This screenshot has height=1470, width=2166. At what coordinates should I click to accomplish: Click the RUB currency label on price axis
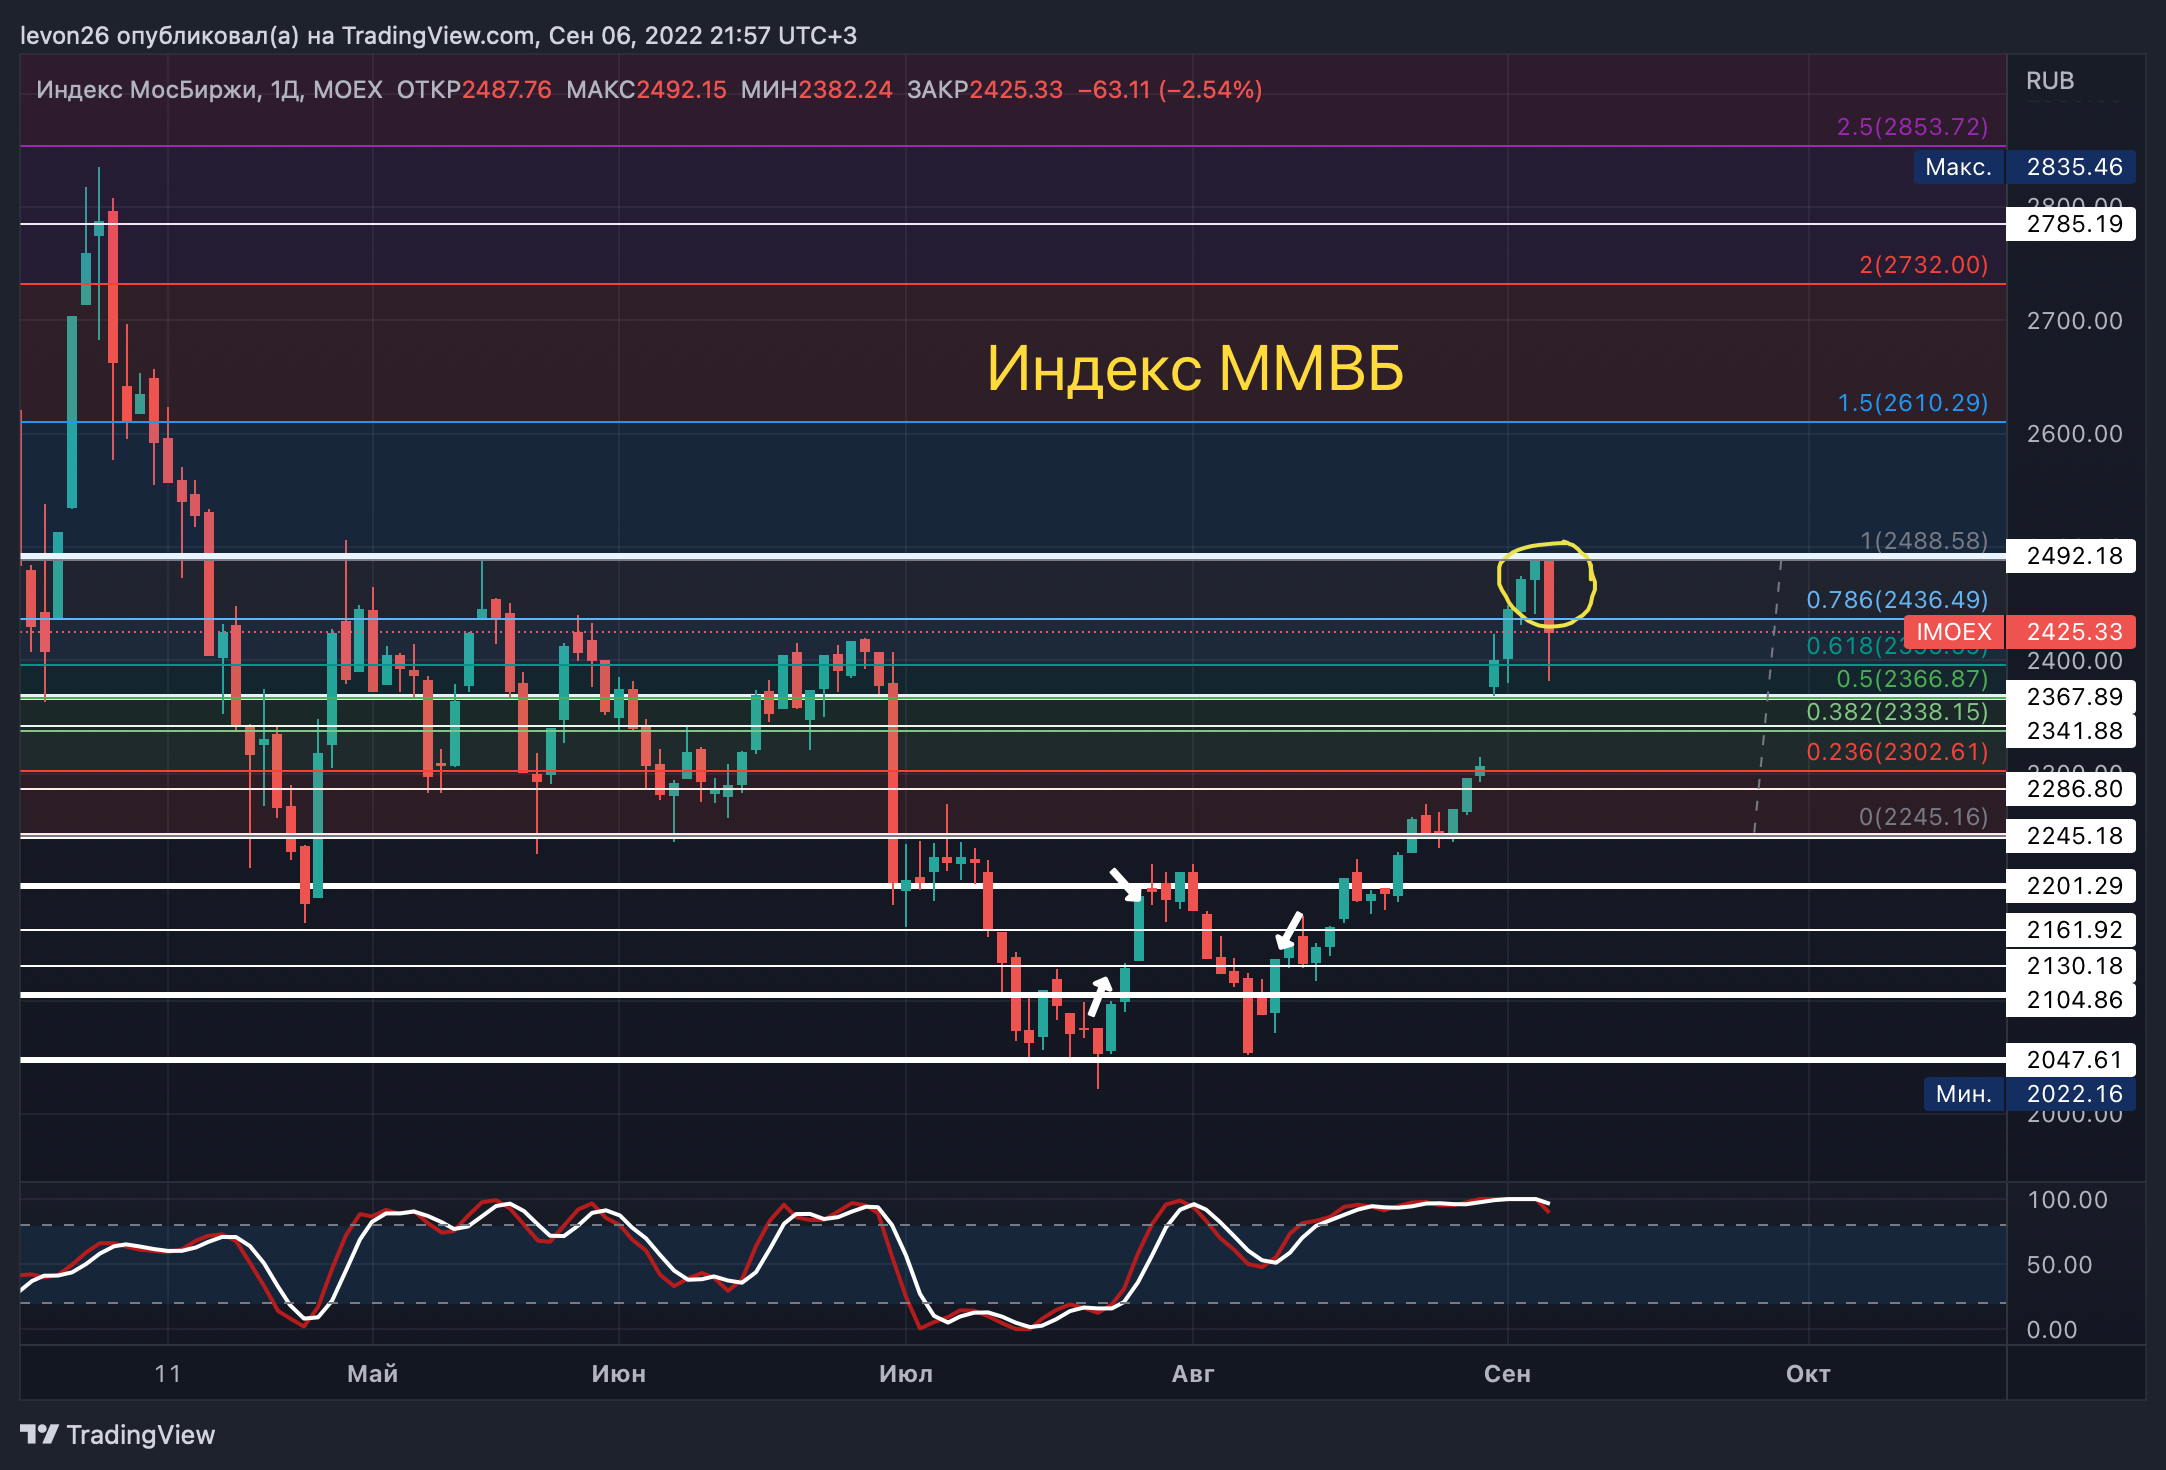[x=2050, y=81]
